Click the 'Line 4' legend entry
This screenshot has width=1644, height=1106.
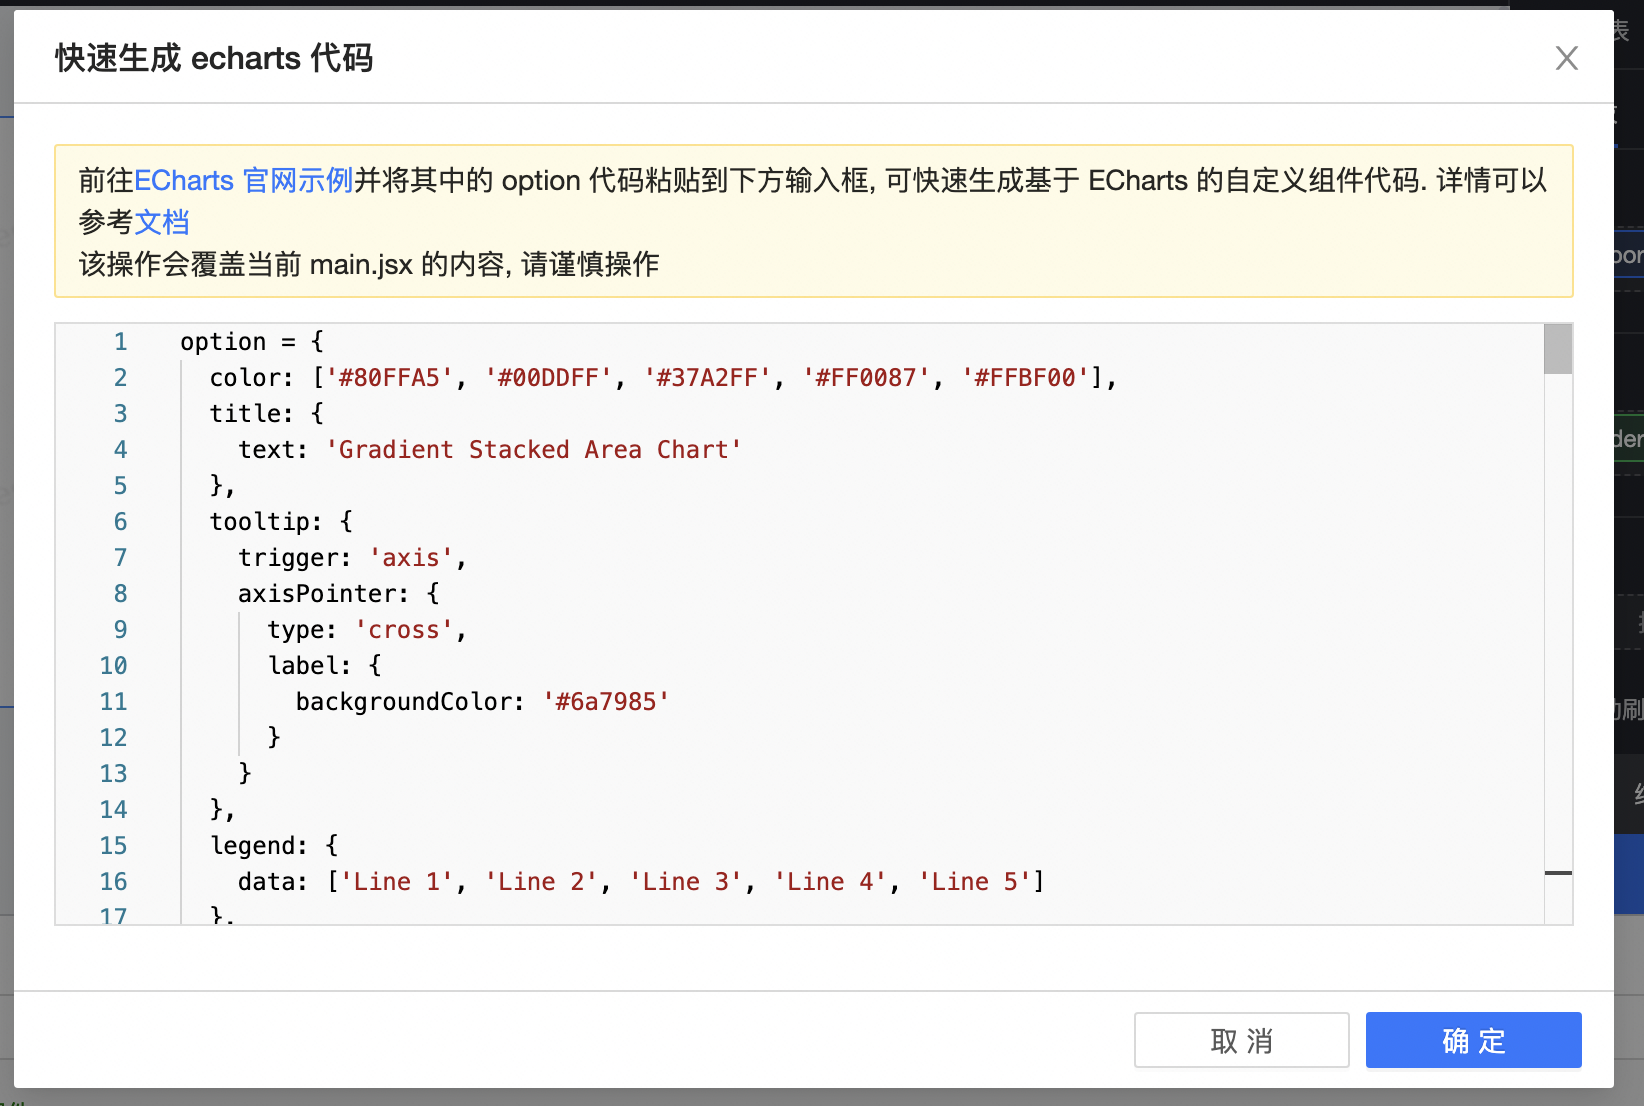pos(830,882)
